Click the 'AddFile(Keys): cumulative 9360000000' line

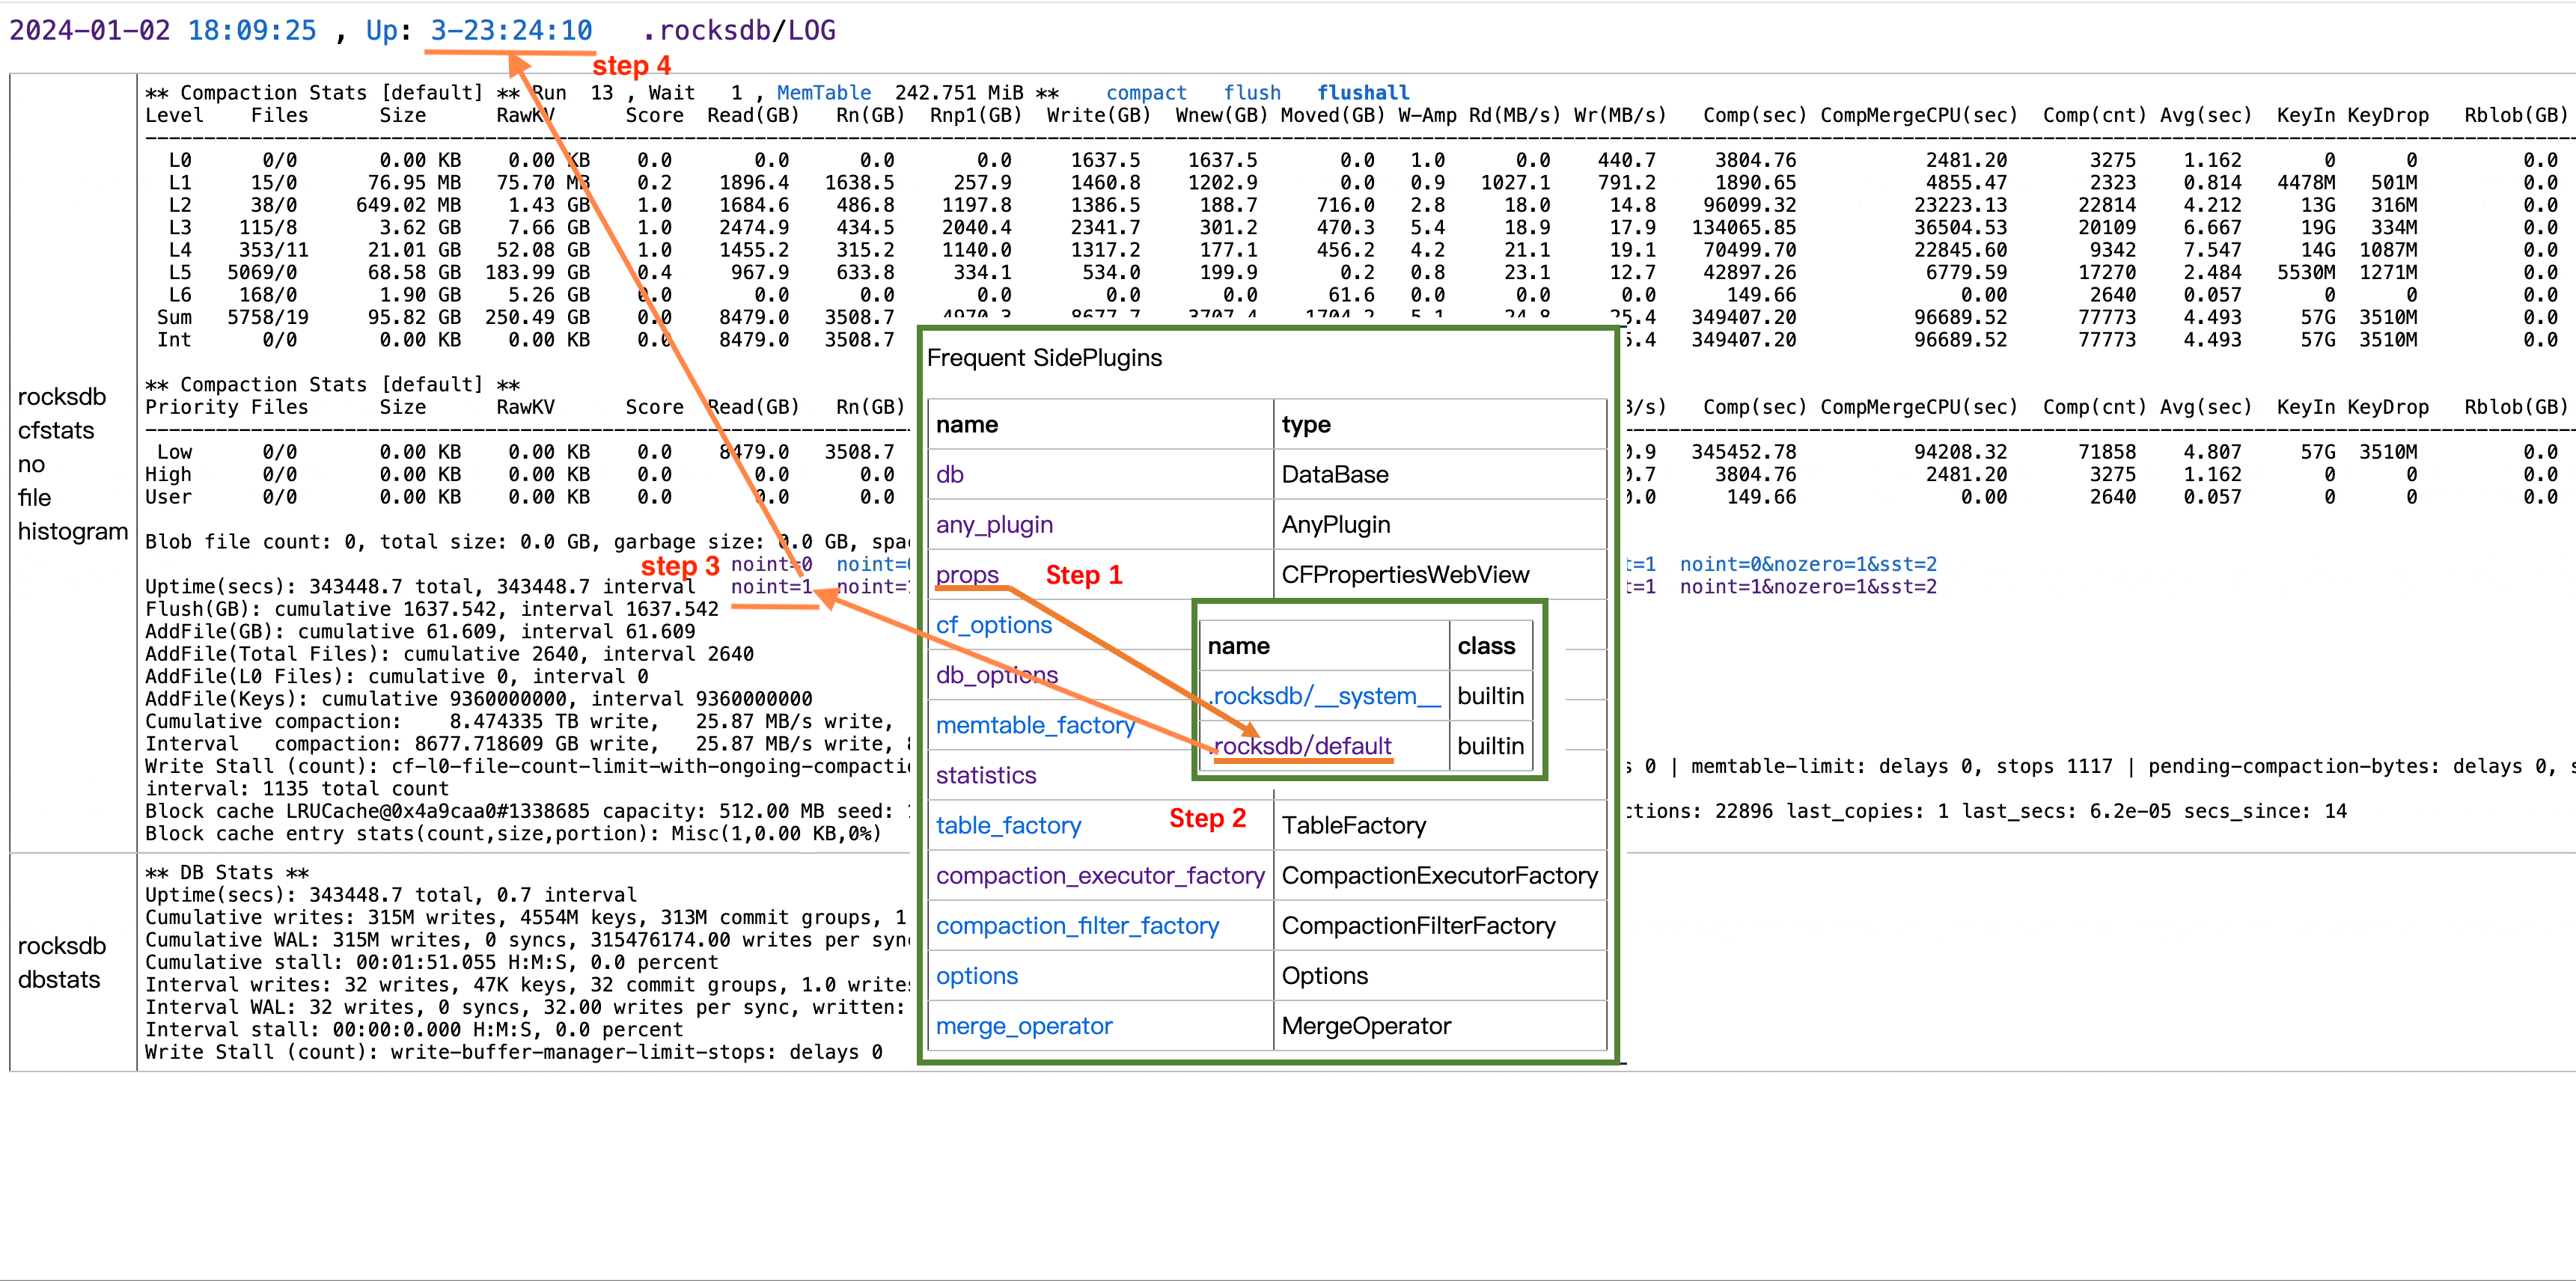pyautogui.click(x=479, y=699)
